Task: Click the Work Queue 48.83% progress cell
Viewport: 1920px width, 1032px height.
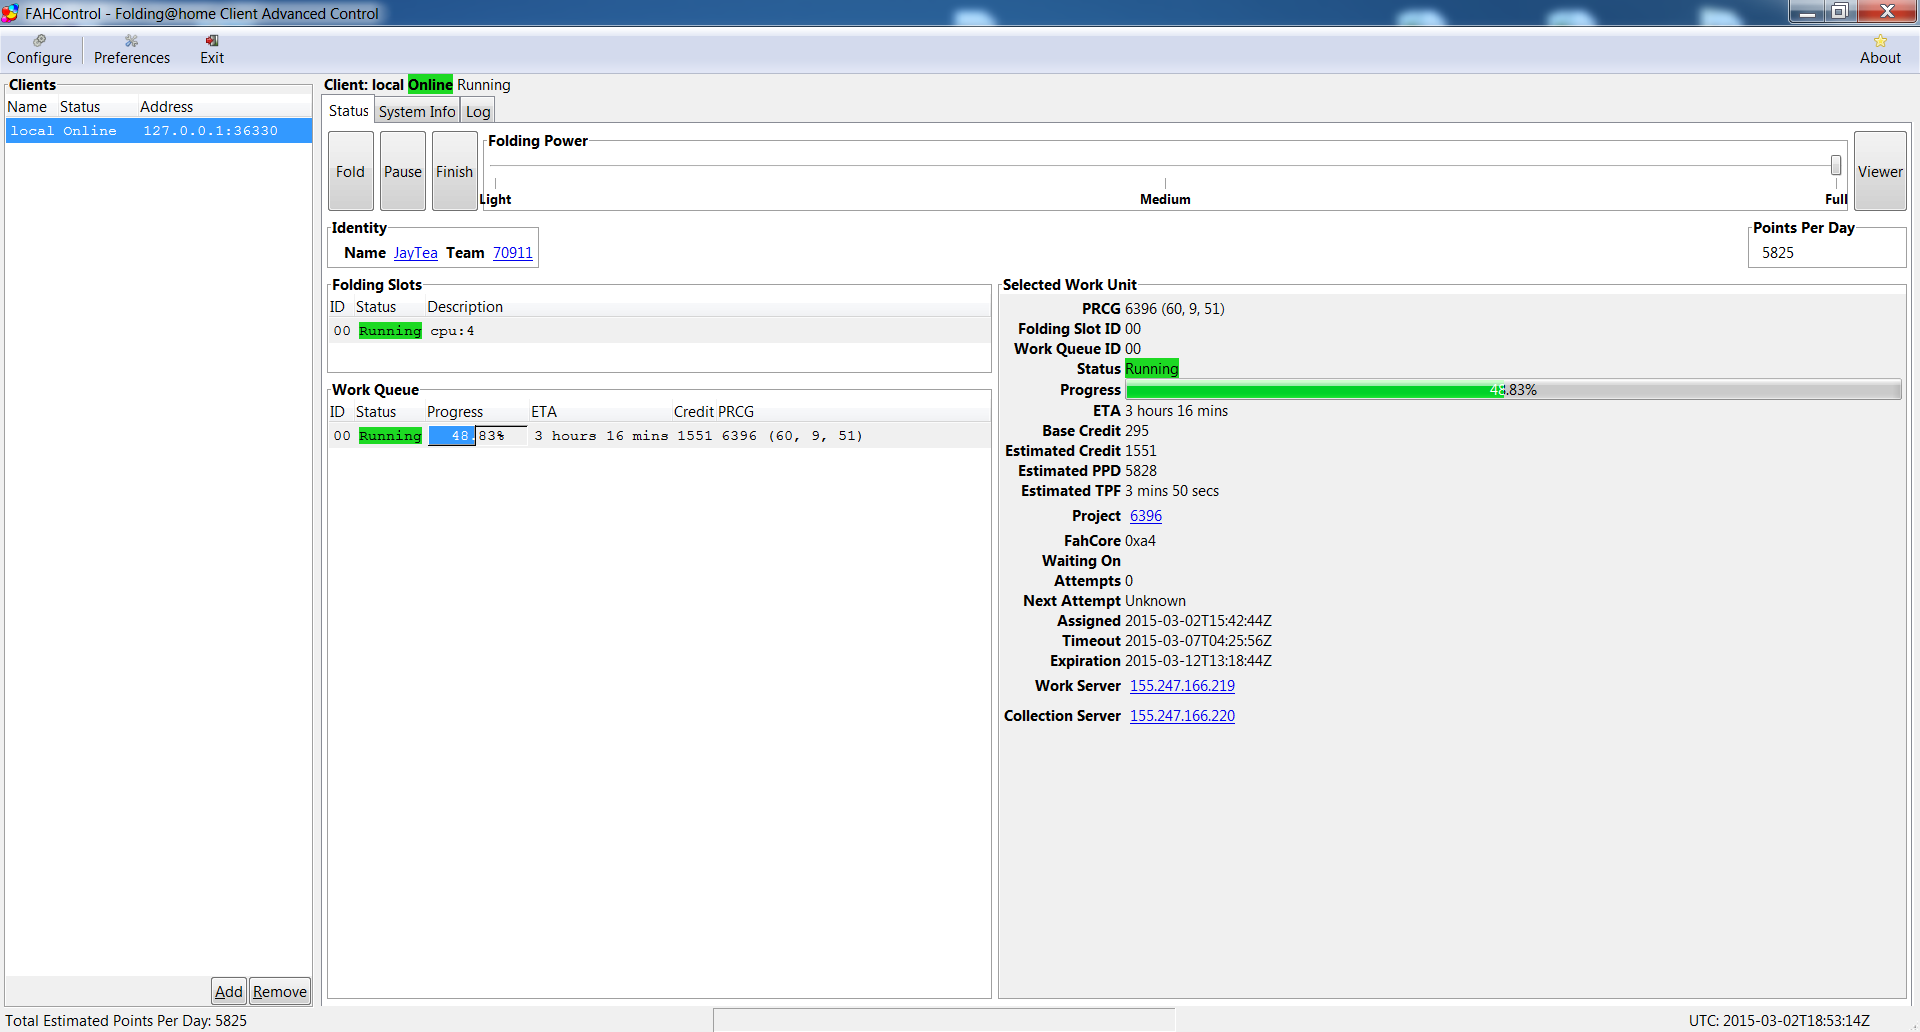Action: [x=477, y=436]
